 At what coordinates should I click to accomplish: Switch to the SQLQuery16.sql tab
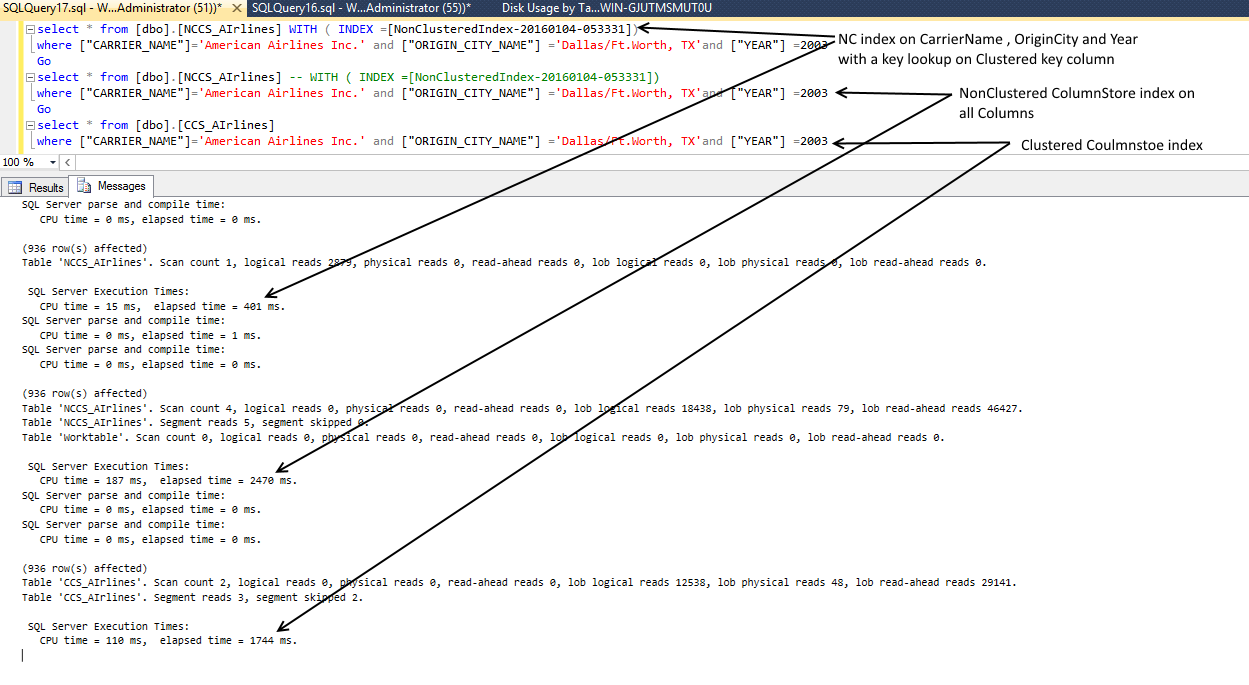click(361, 7)
